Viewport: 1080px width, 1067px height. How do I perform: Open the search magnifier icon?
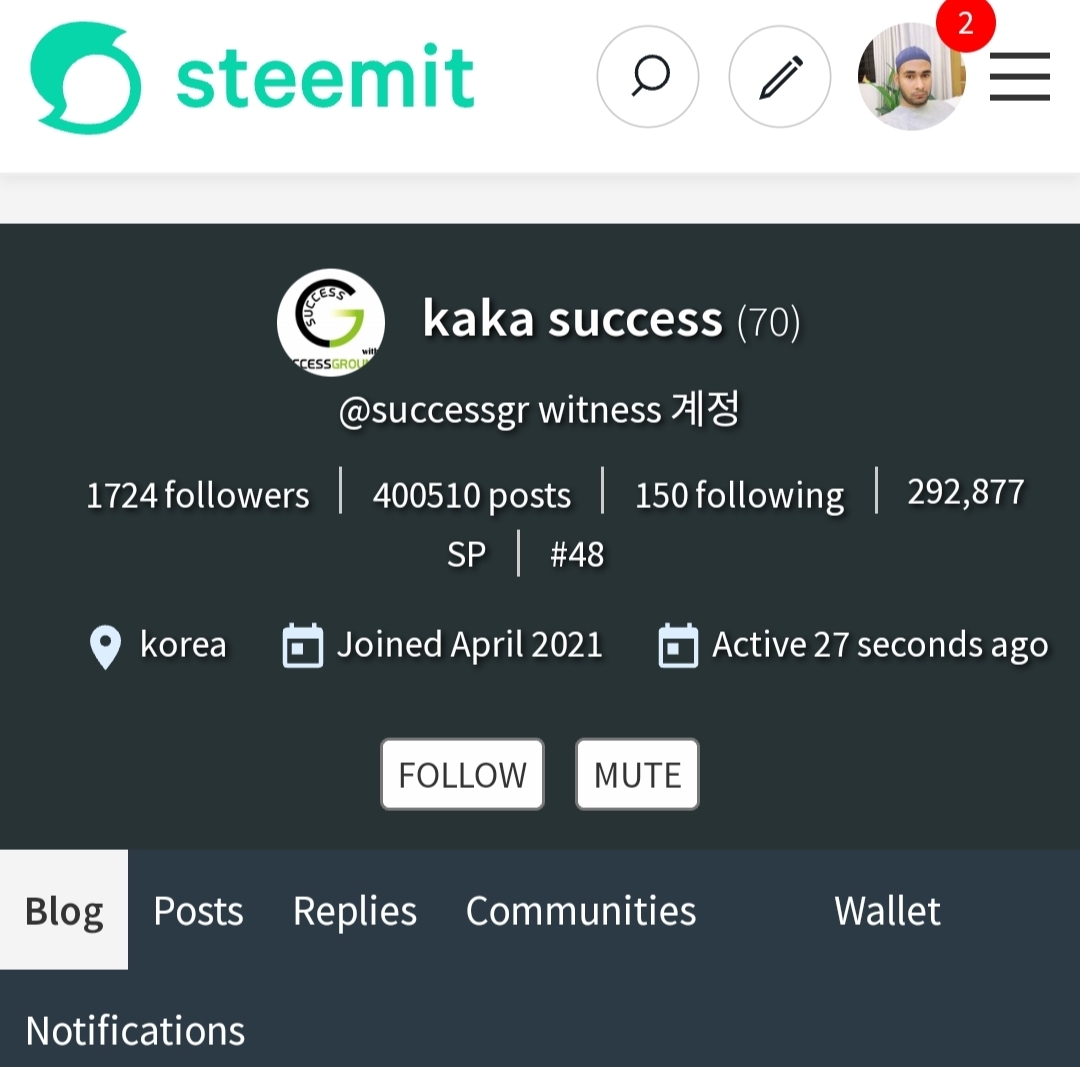tap(647, 76)
